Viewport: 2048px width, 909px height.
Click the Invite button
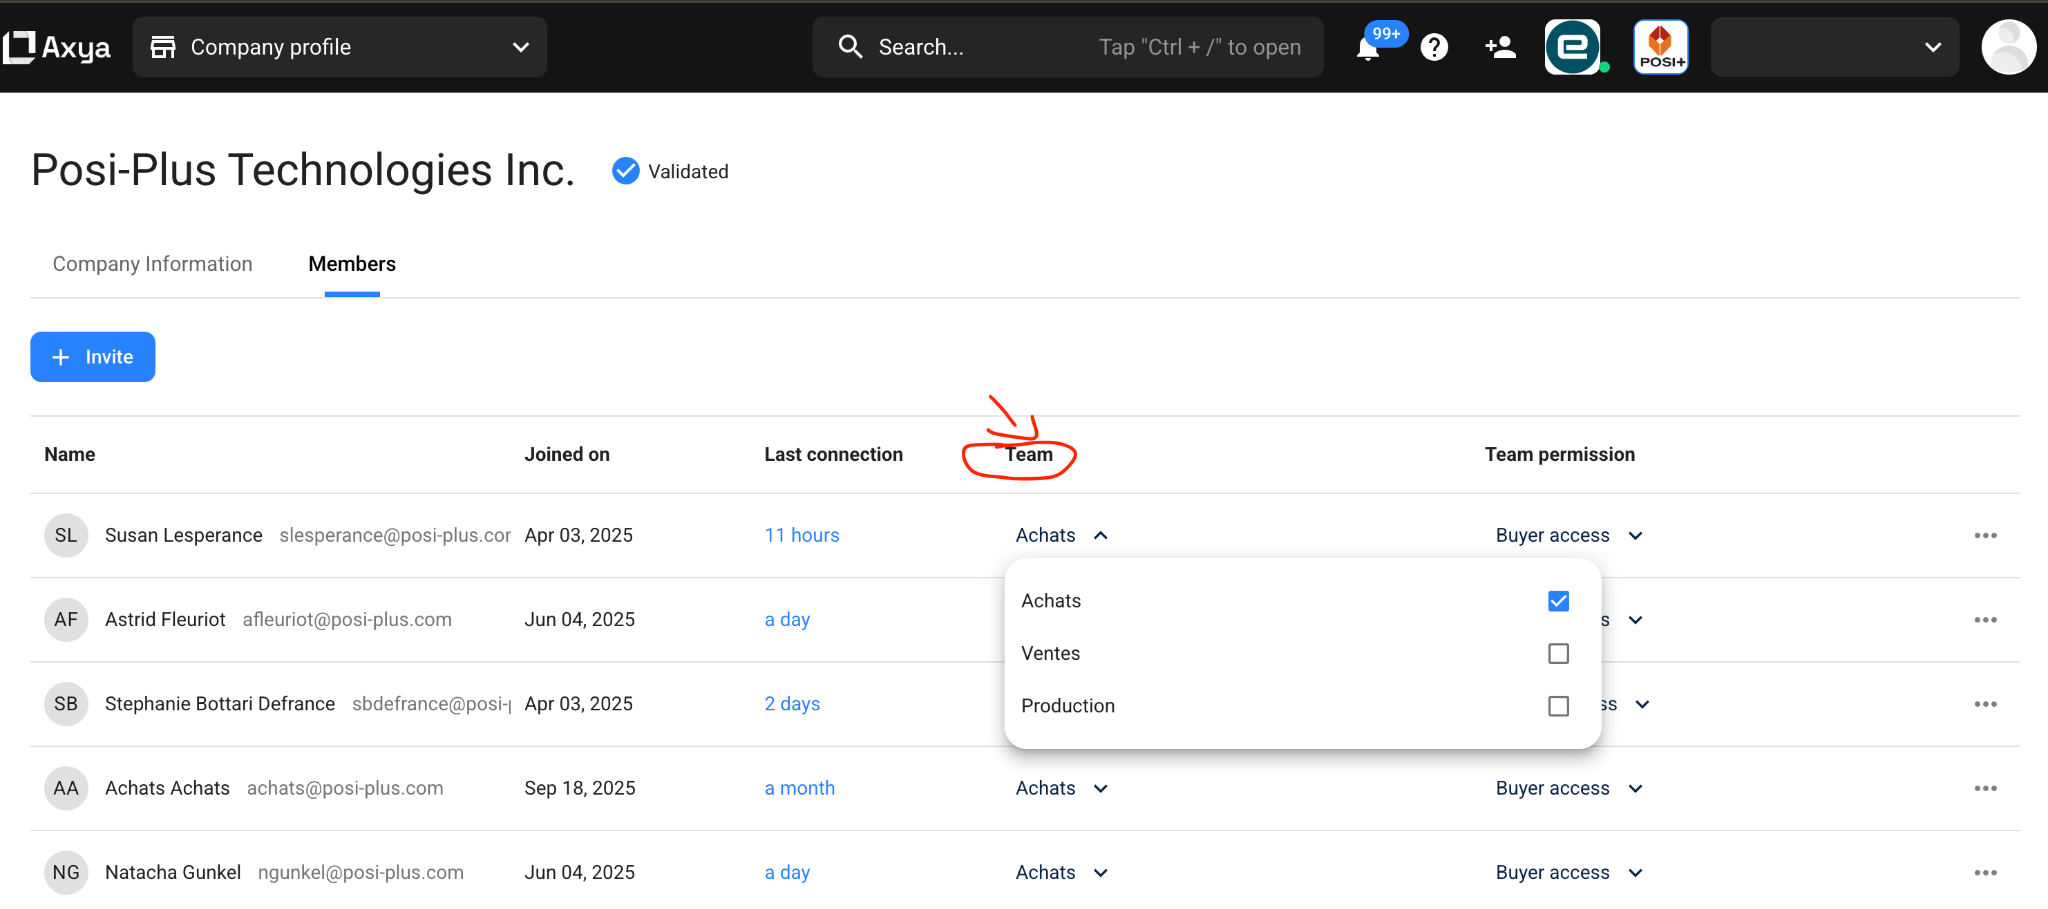click(93, 357)
